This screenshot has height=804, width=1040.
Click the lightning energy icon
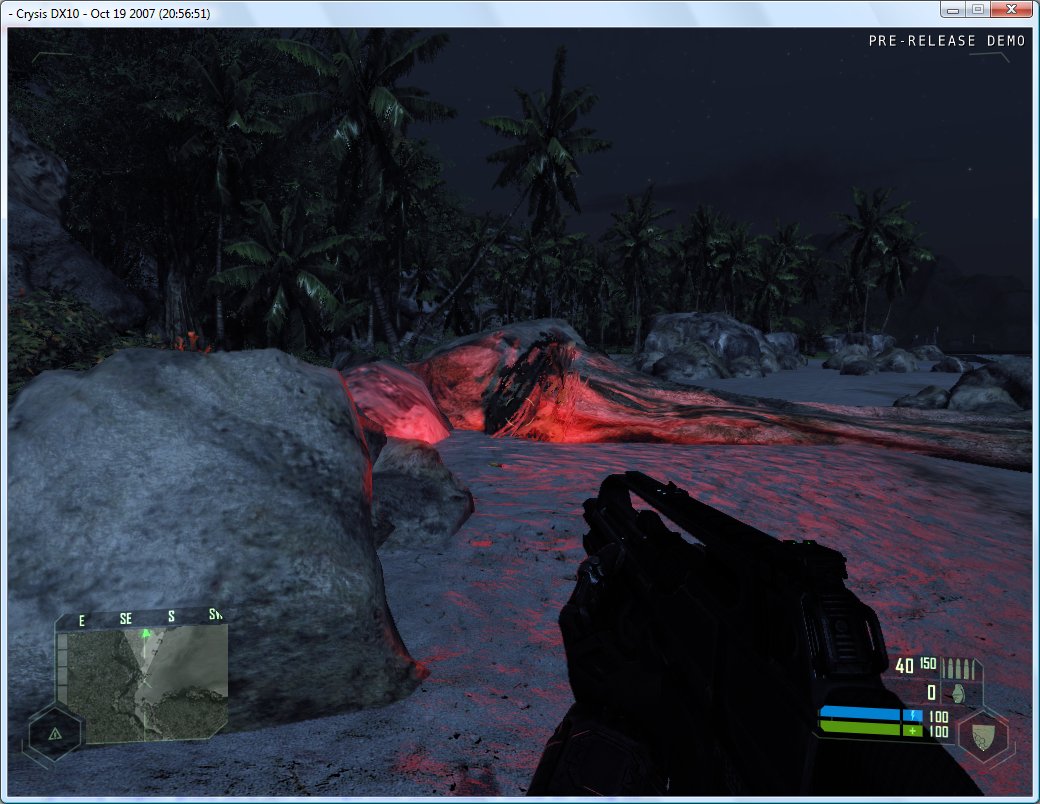point(913,716)
